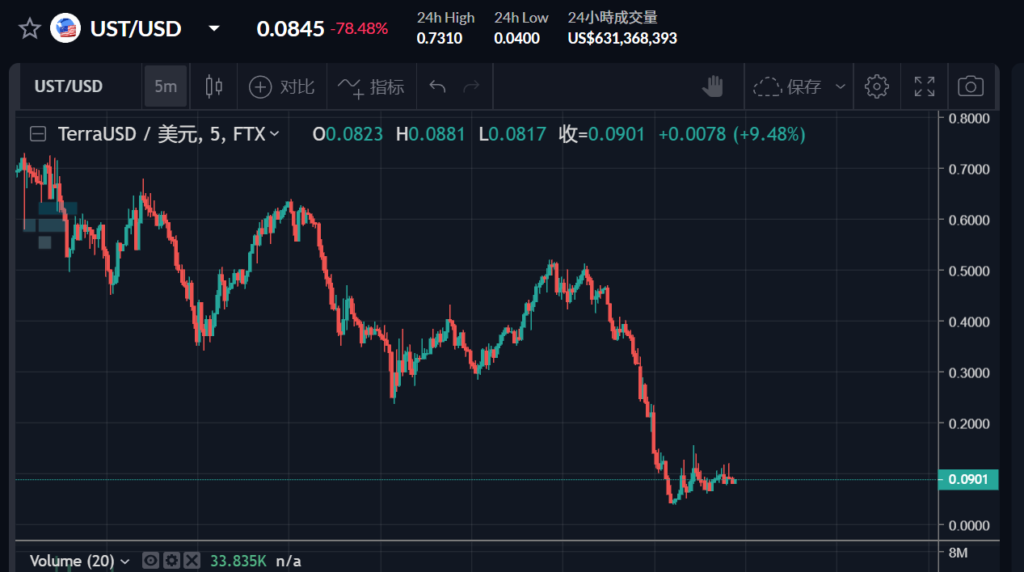The image size is (1024, 572).
Task: Select the 5m timeframe interval
Action: [165, 87]
